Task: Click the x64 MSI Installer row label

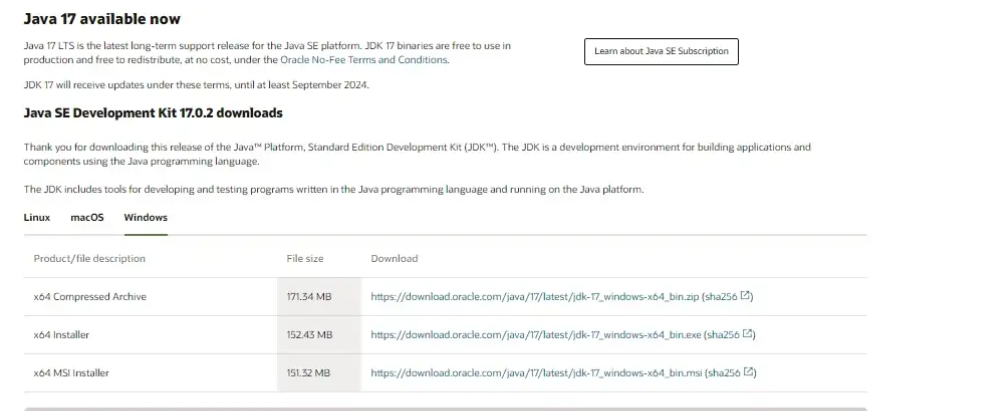Action: coord(71,373)
